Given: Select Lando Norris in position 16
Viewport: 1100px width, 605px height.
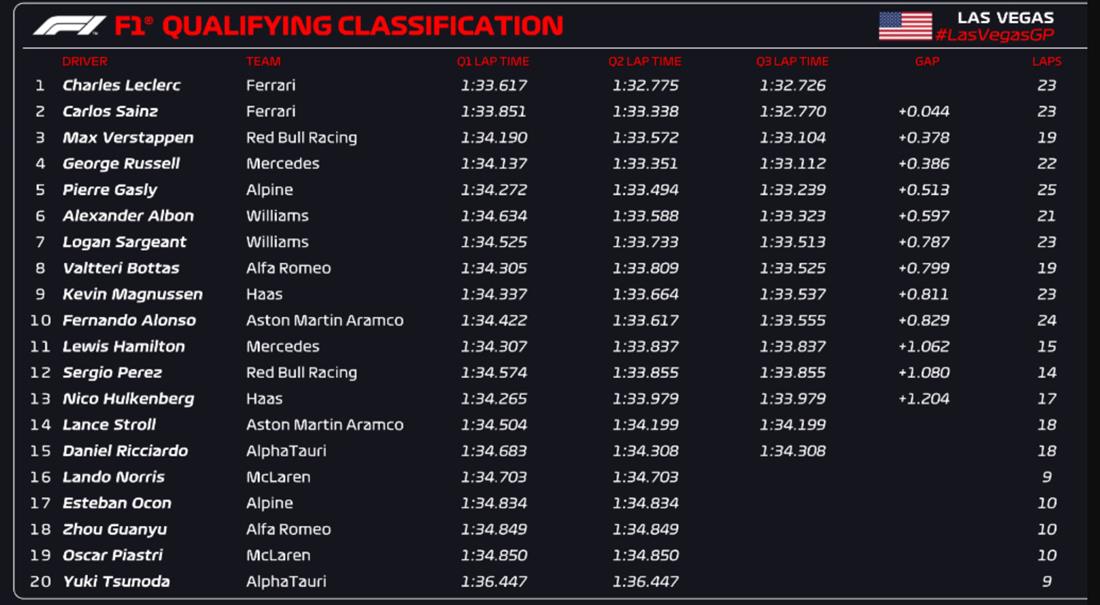Looking at the screenshot, I should tap(113, 477).
